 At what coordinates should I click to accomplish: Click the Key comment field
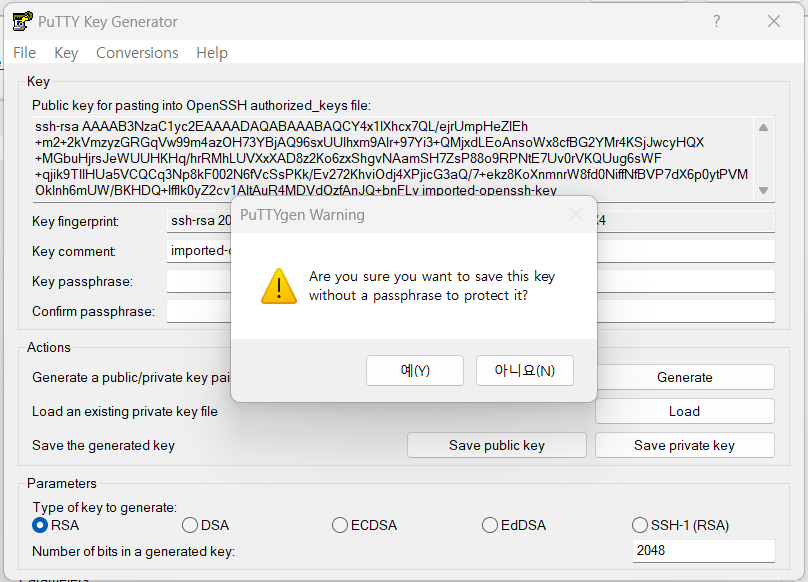click(470, 251)
